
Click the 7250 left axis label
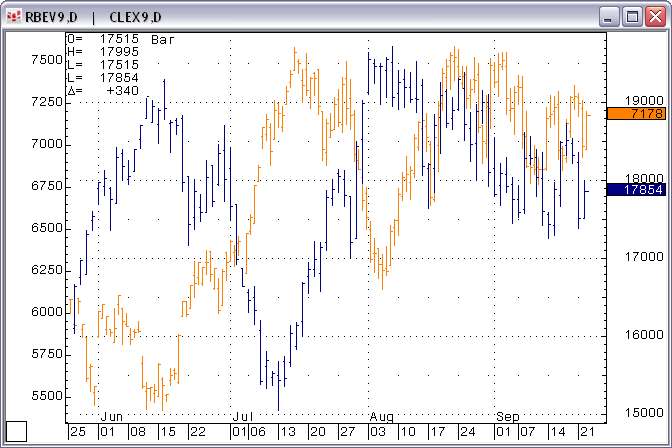(x=47, y=102)
